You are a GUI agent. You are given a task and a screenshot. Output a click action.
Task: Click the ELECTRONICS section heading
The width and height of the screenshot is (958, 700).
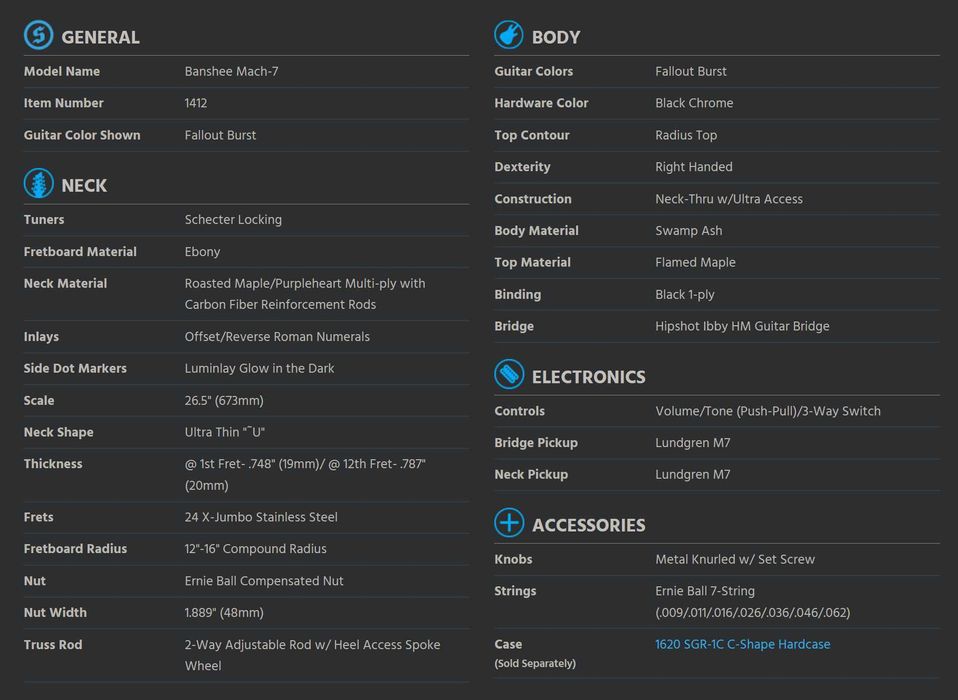pos(588,377)
